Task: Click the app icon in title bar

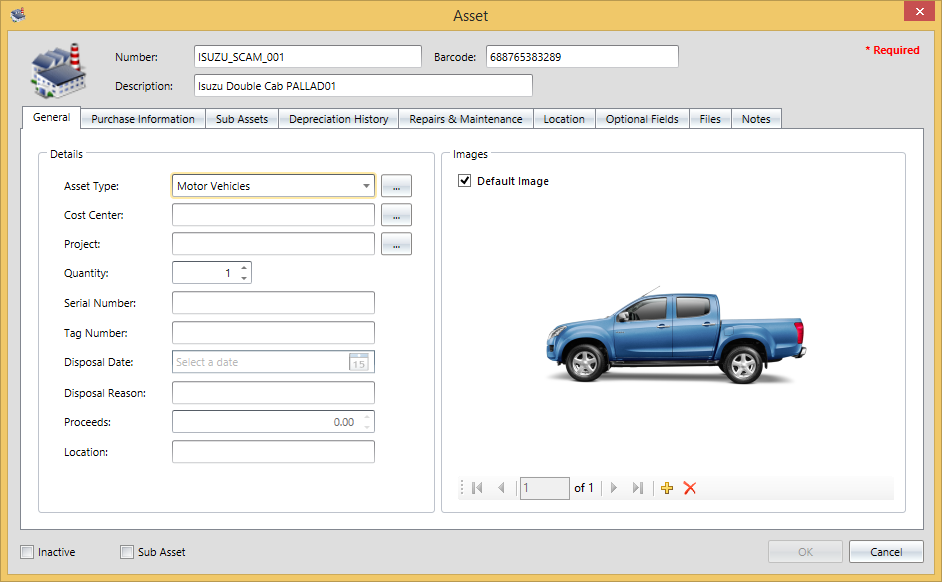Action: pyautogui.click(x=18, y=14)
